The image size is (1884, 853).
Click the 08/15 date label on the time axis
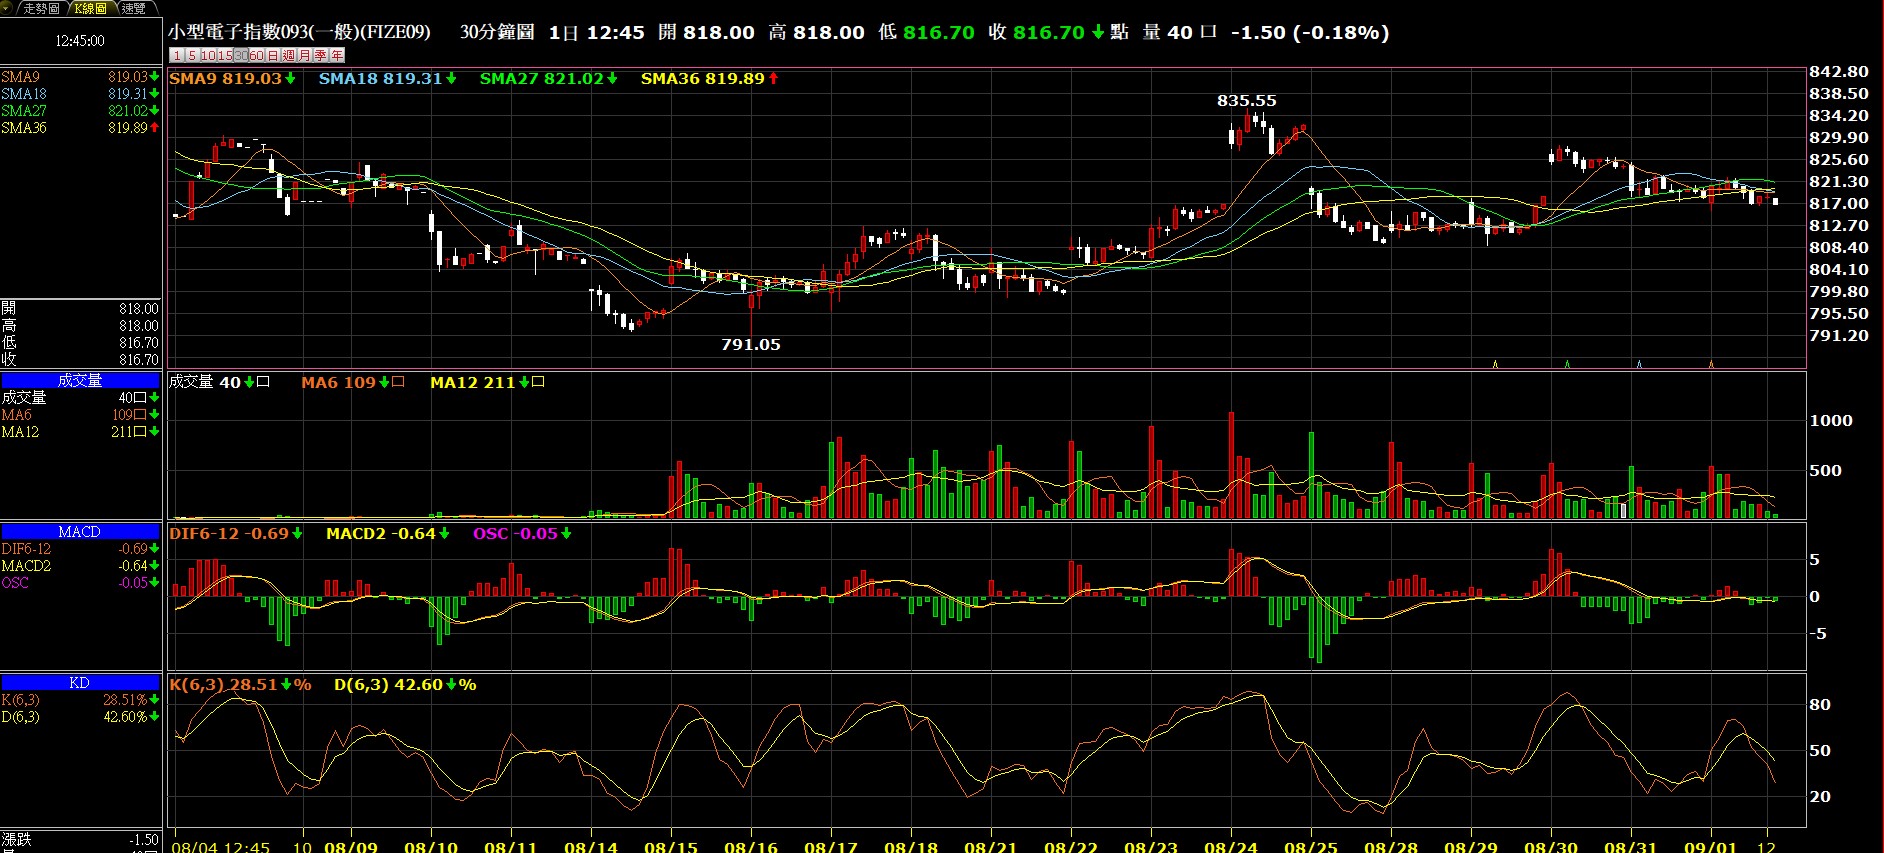670,846
